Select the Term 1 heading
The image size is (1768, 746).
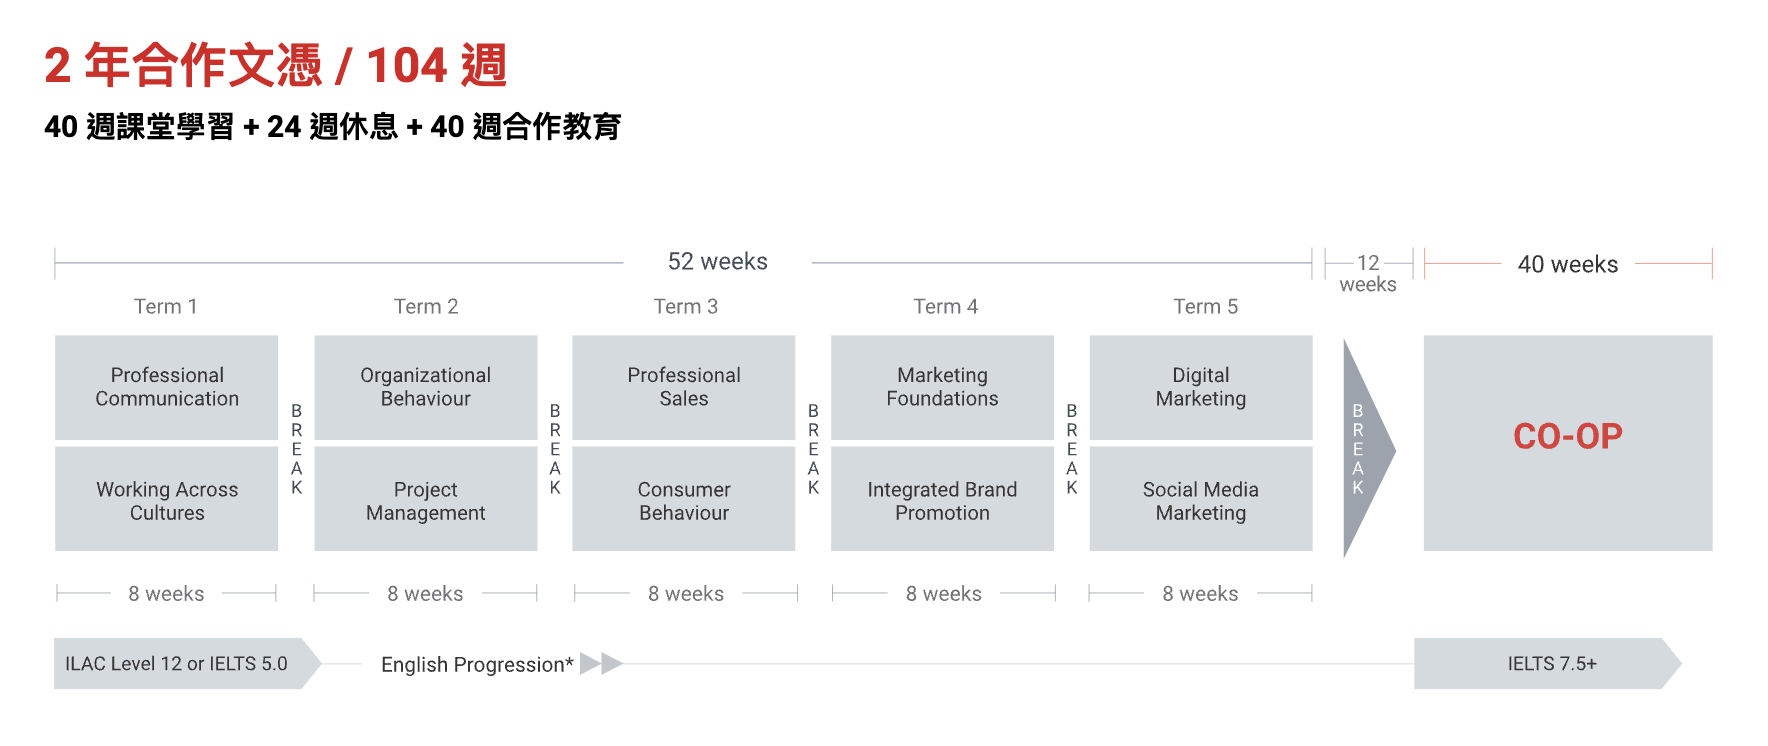point(166,307)
